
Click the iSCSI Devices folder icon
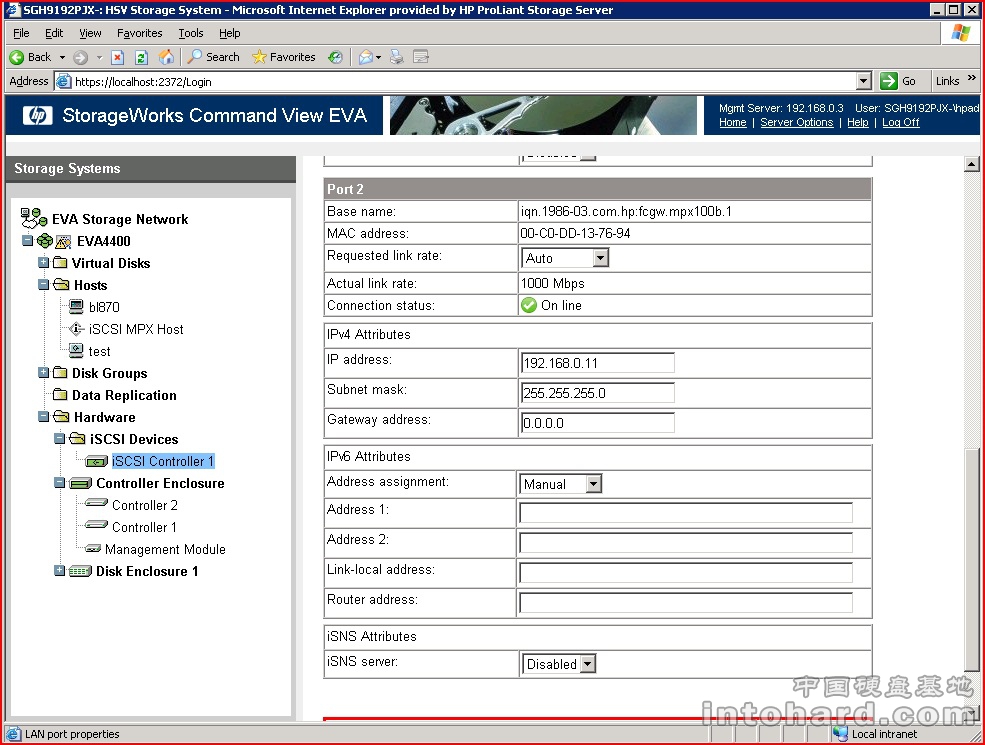click(77, 438)
